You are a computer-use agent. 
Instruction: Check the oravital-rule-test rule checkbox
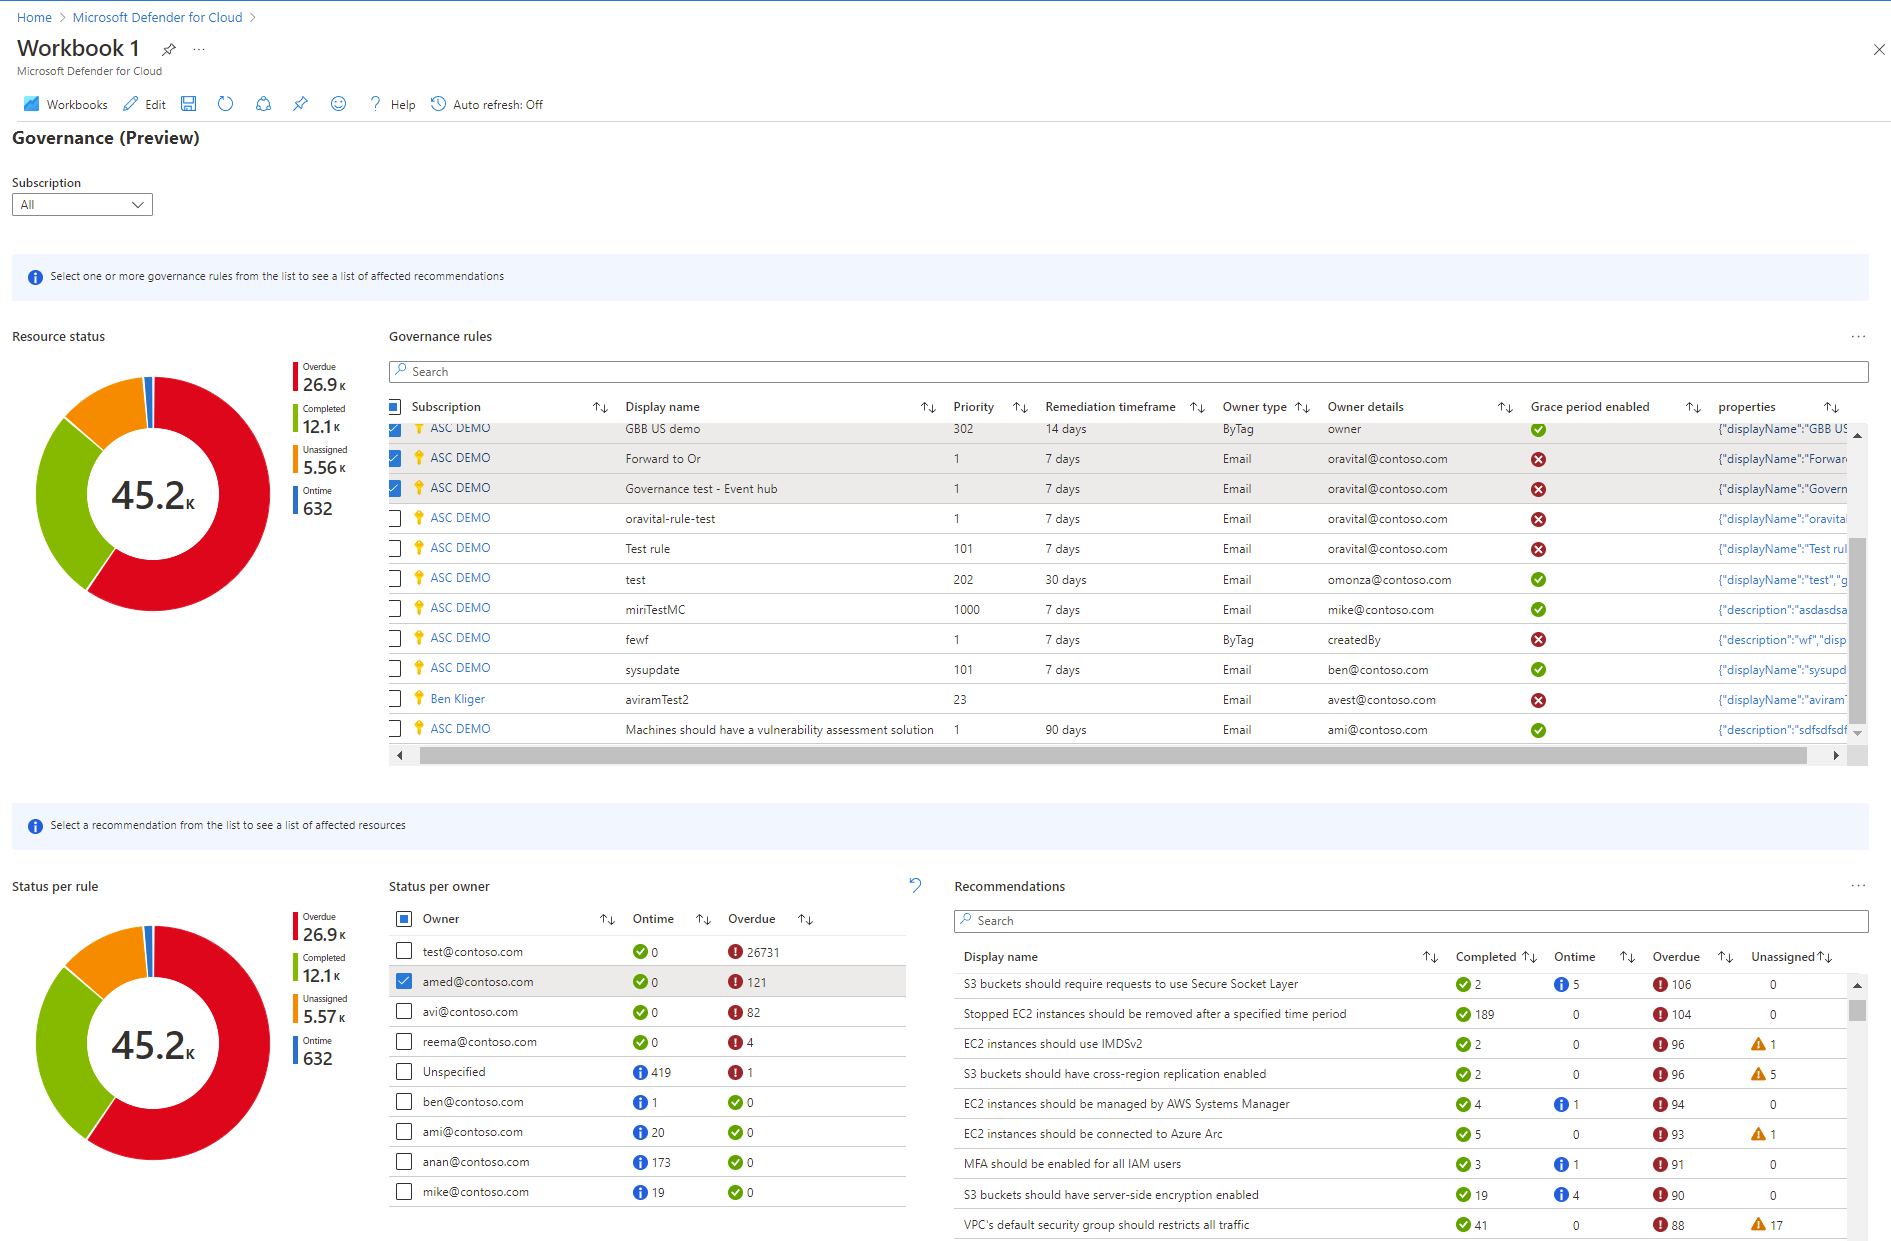(x=395, y=519)
